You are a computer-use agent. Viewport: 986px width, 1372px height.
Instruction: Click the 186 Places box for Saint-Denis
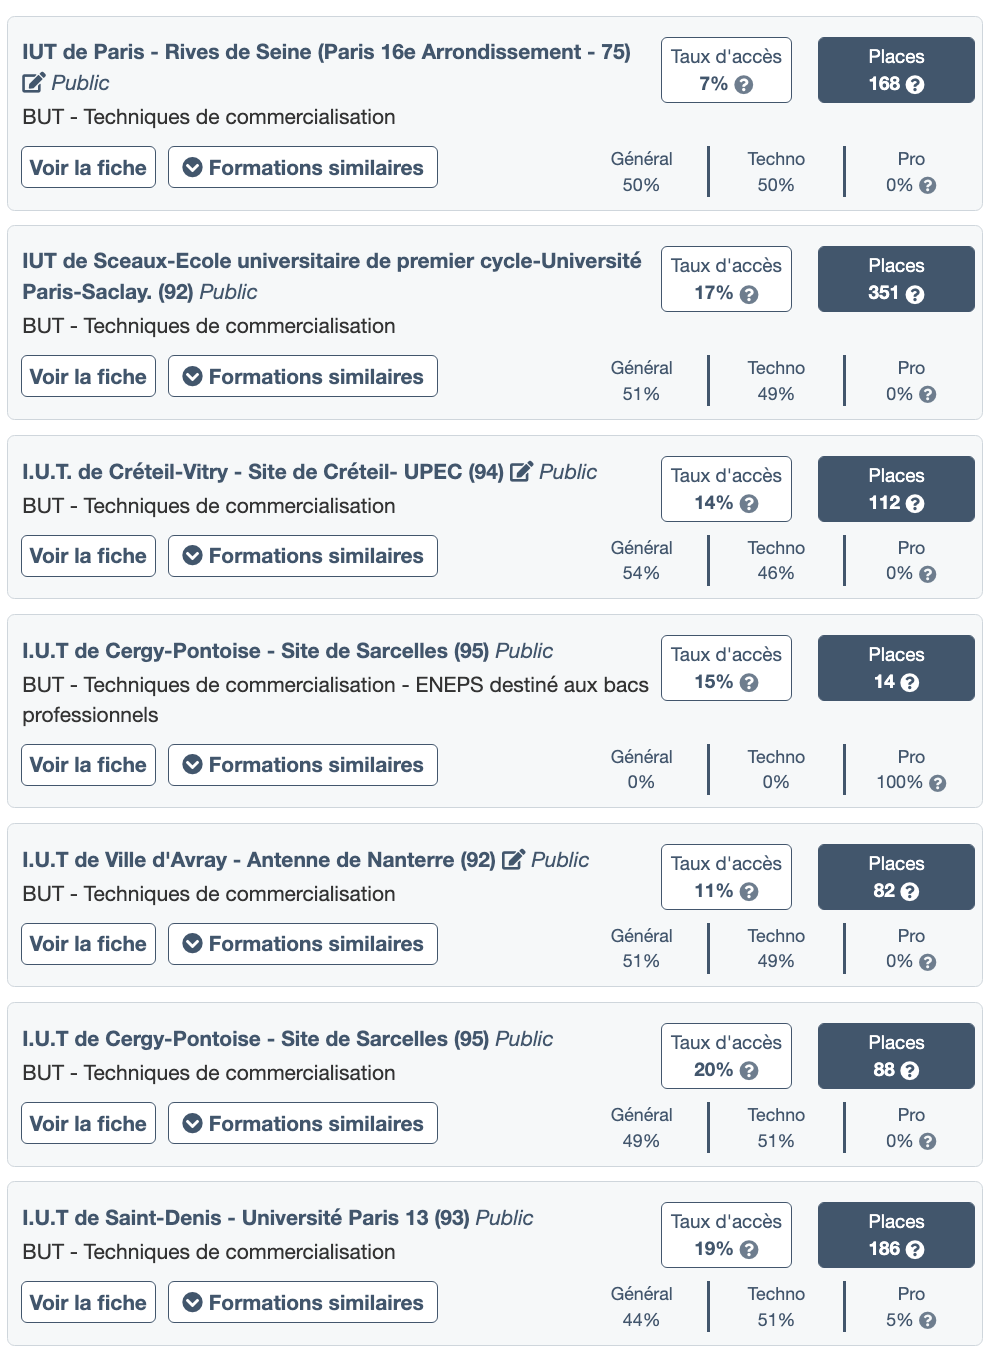(896, 1235)
